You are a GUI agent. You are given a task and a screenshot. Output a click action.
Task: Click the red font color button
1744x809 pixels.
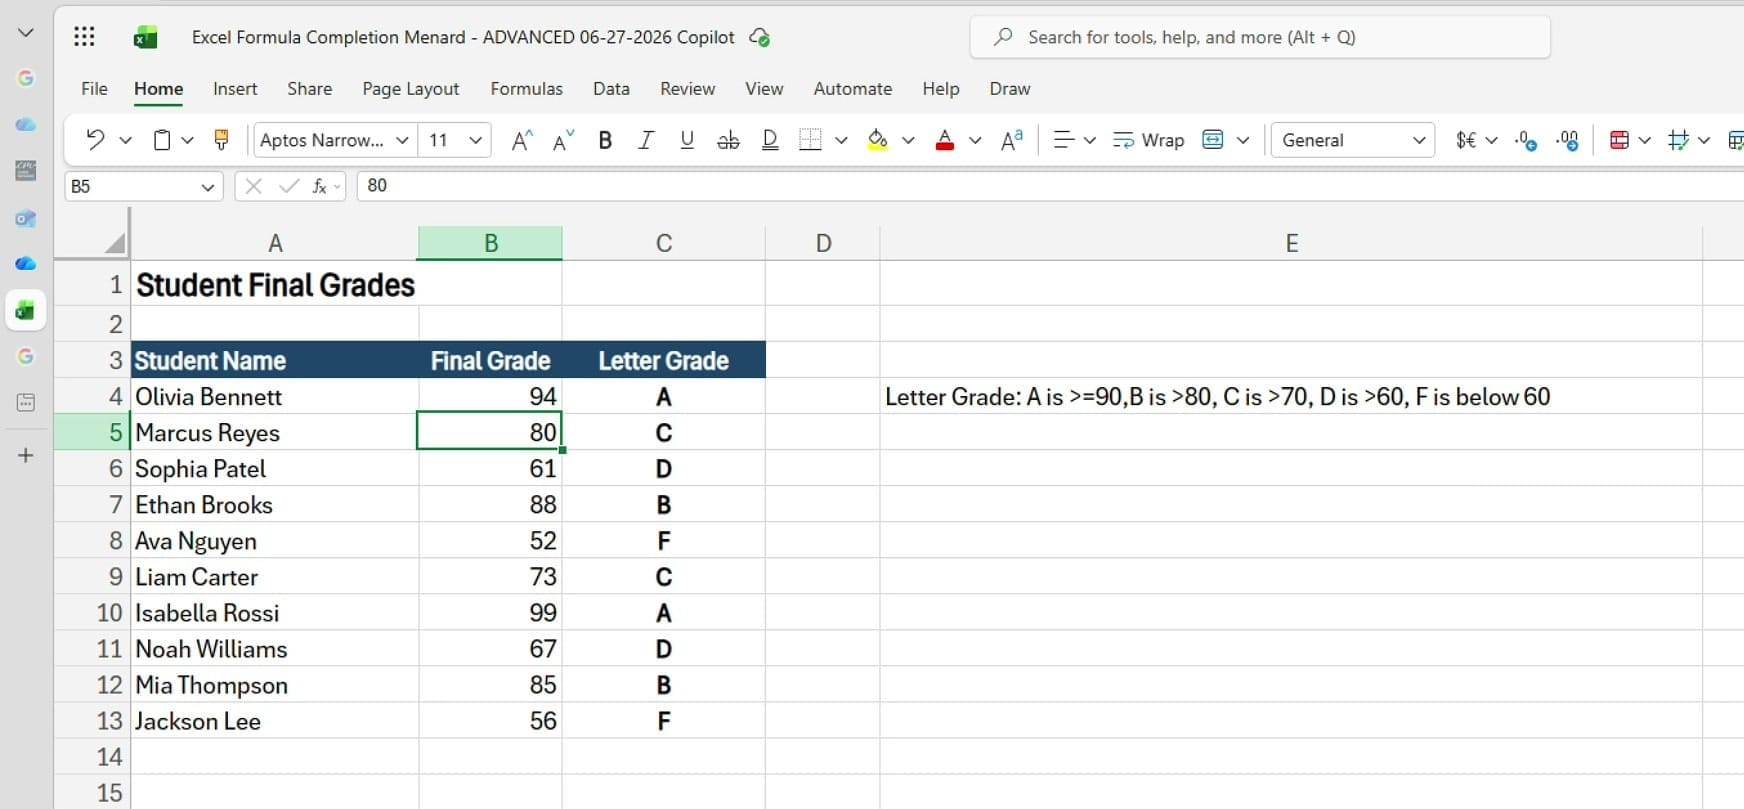click(x=945, y=140)
